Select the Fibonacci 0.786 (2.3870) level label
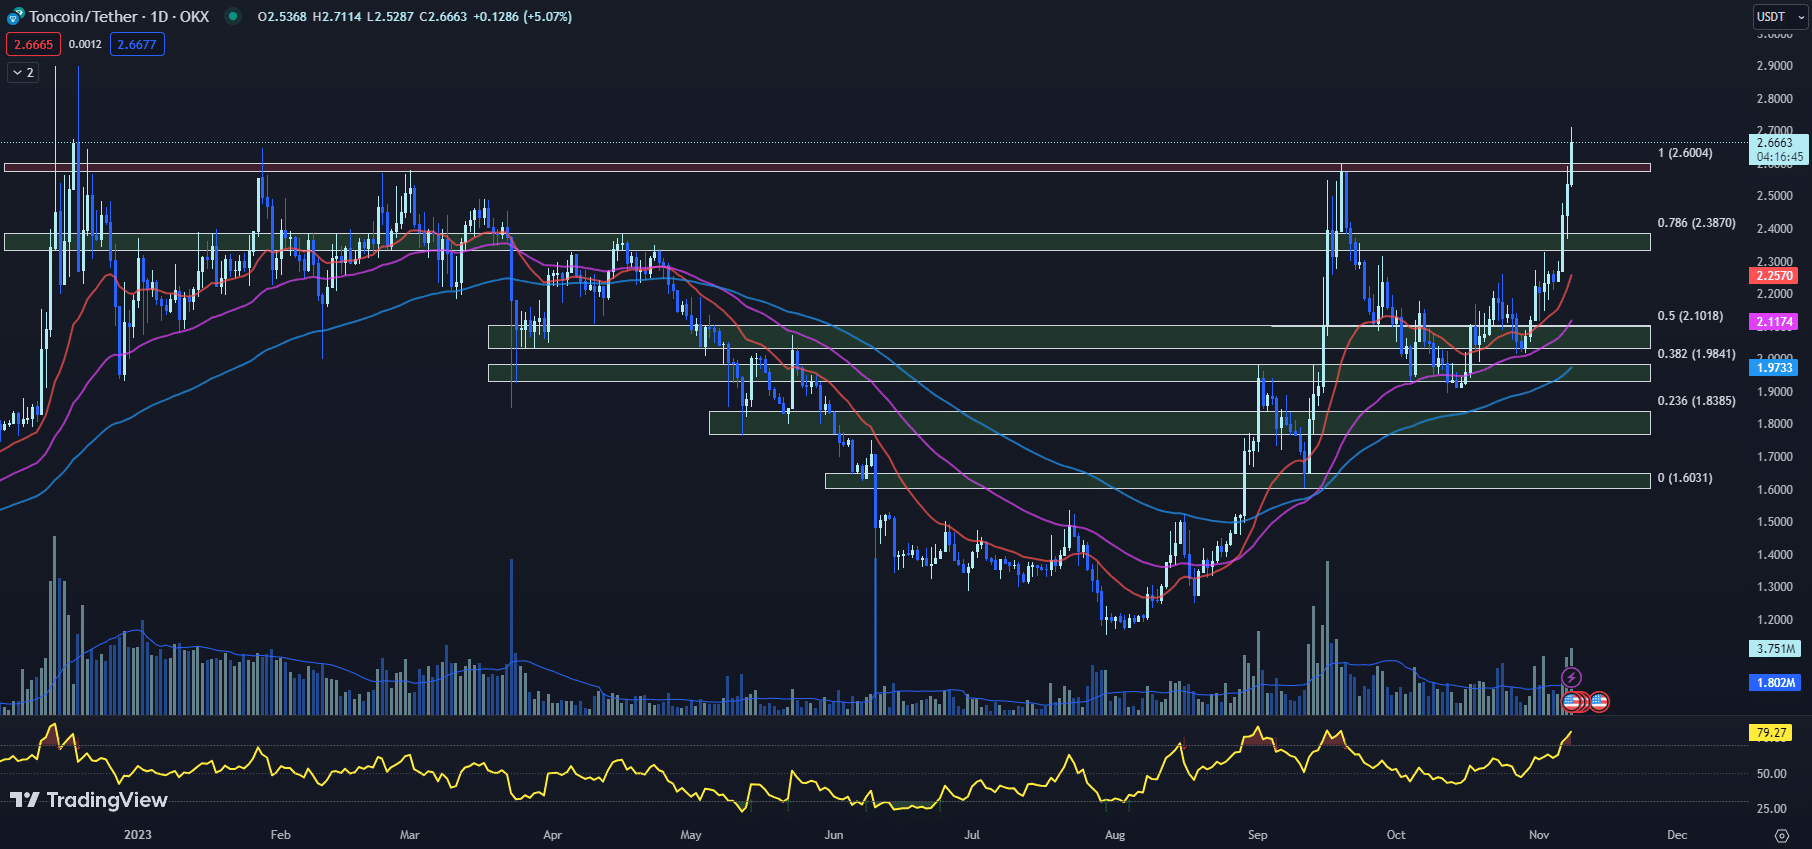The height and width of the screenshot is (849, 1812). pos(1696,223)
